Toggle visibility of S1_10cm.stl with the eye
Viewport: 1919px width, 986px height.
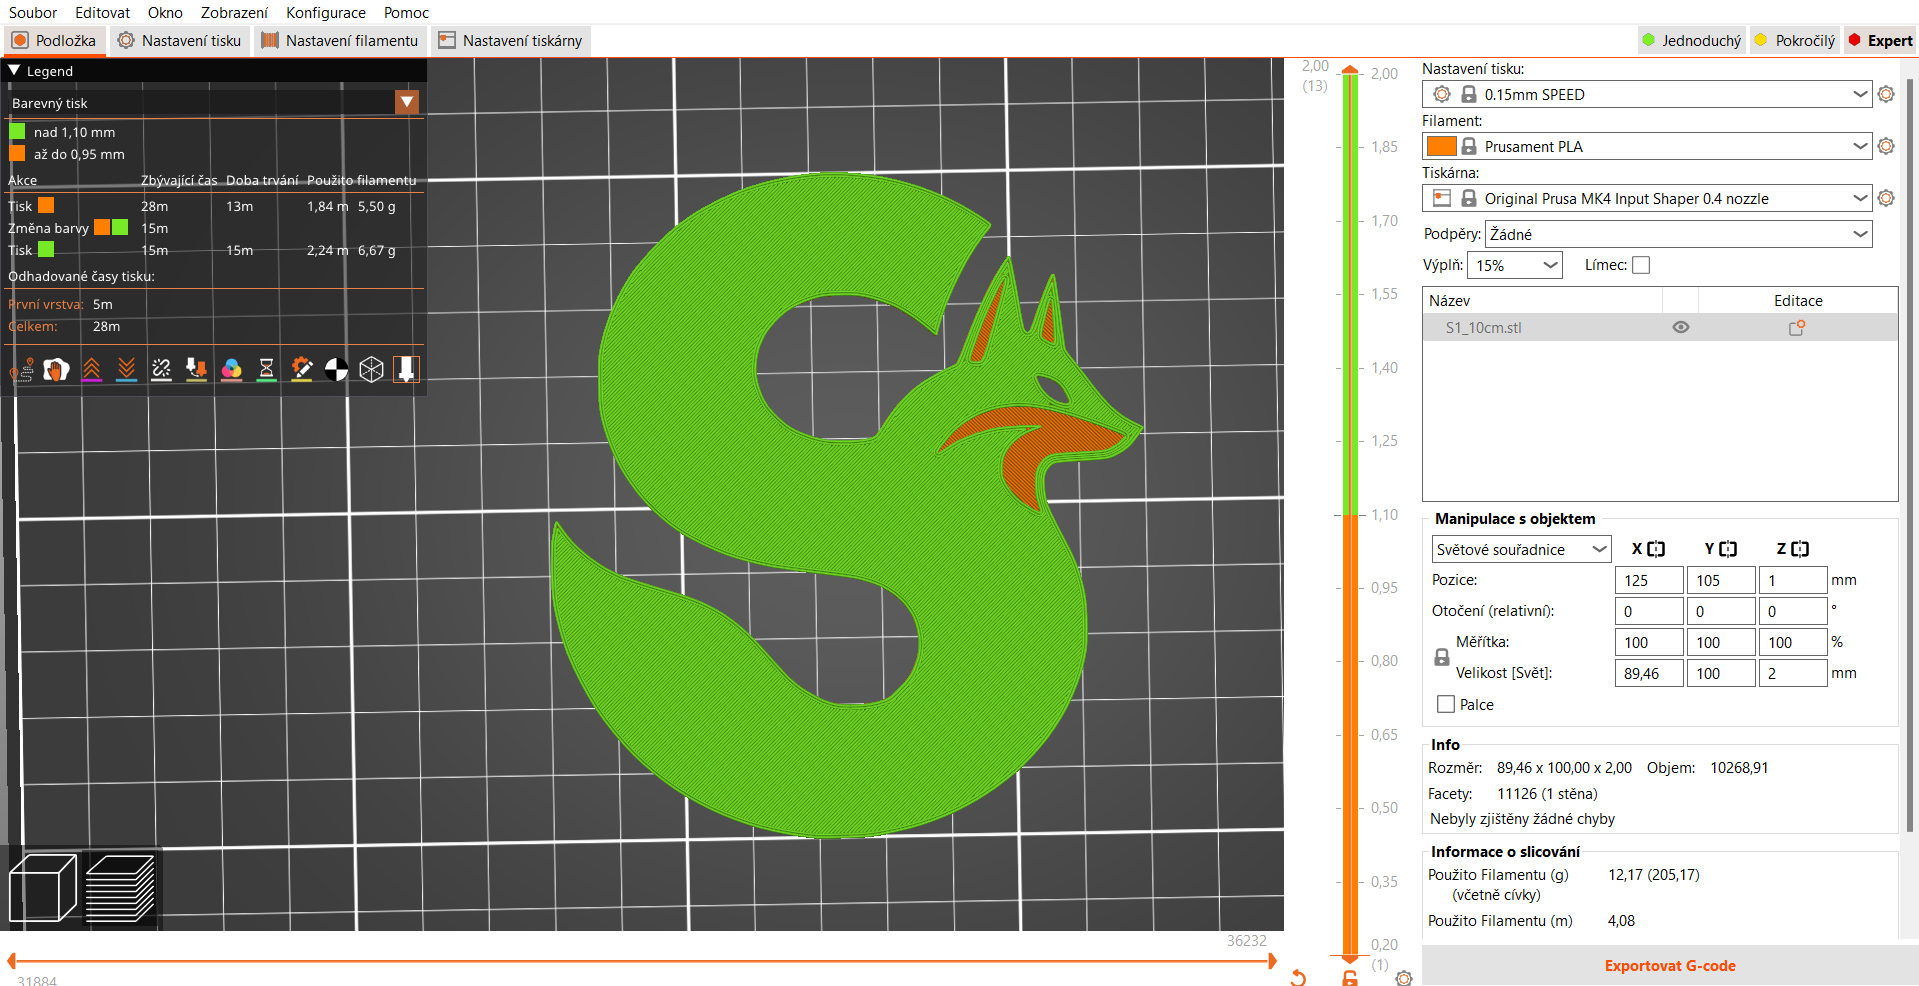click(x=1680, y=327)
